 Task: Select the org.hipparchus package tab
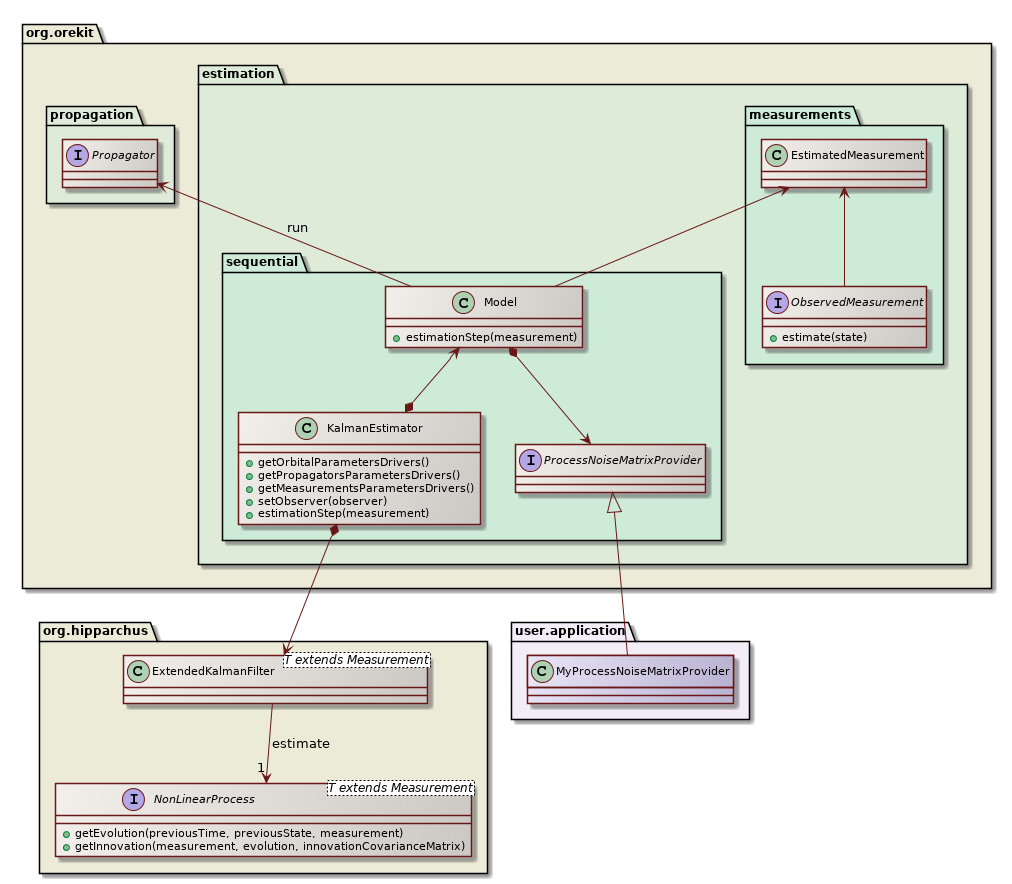coord(96,631)
